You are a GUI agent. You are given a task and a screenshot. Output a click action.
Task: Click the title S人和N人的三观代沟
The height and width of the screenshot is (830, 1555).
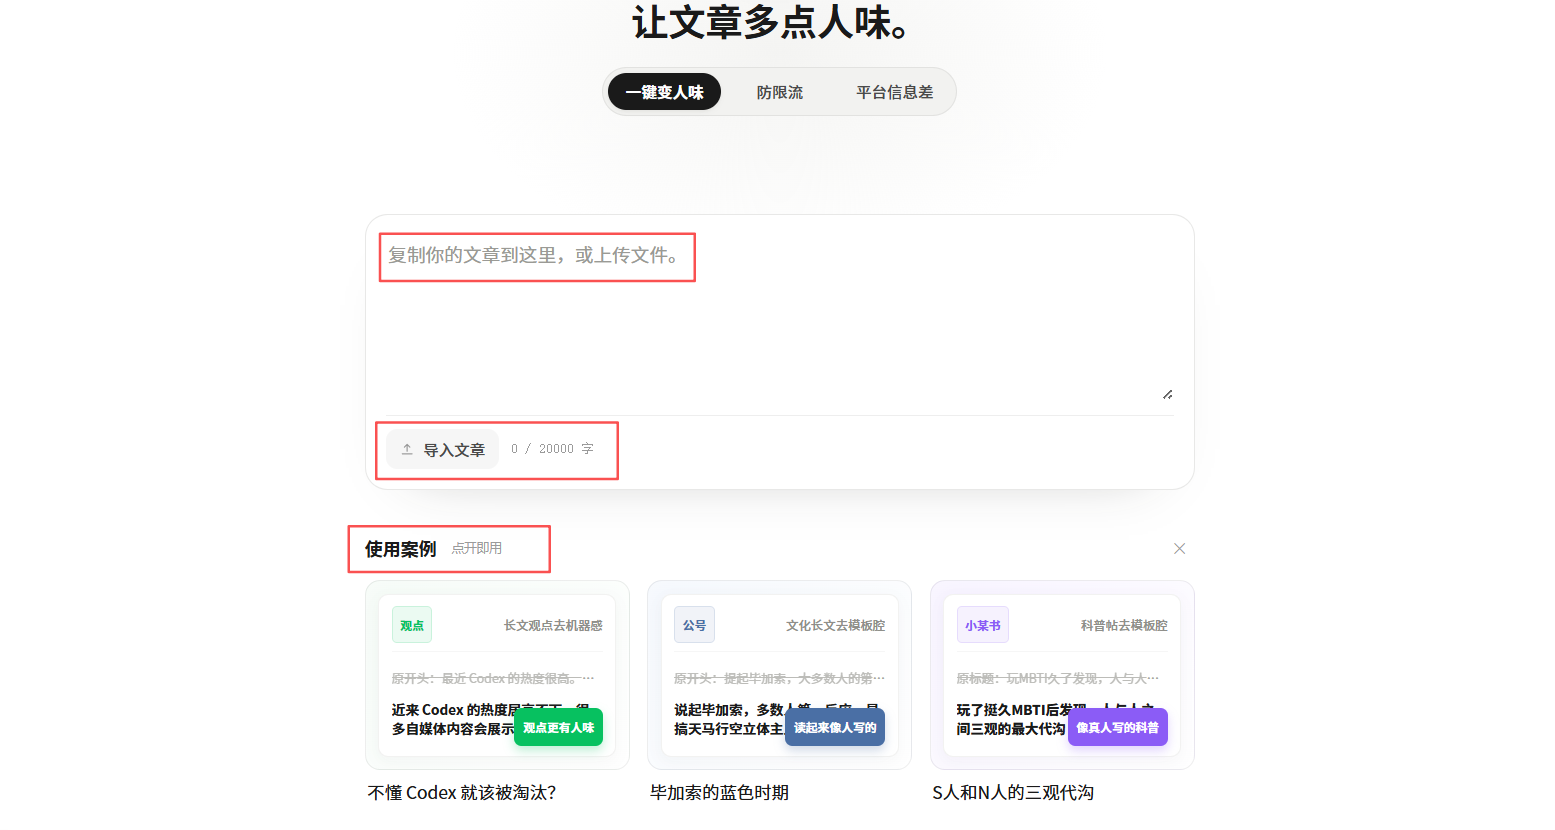tap(1013, 793)
